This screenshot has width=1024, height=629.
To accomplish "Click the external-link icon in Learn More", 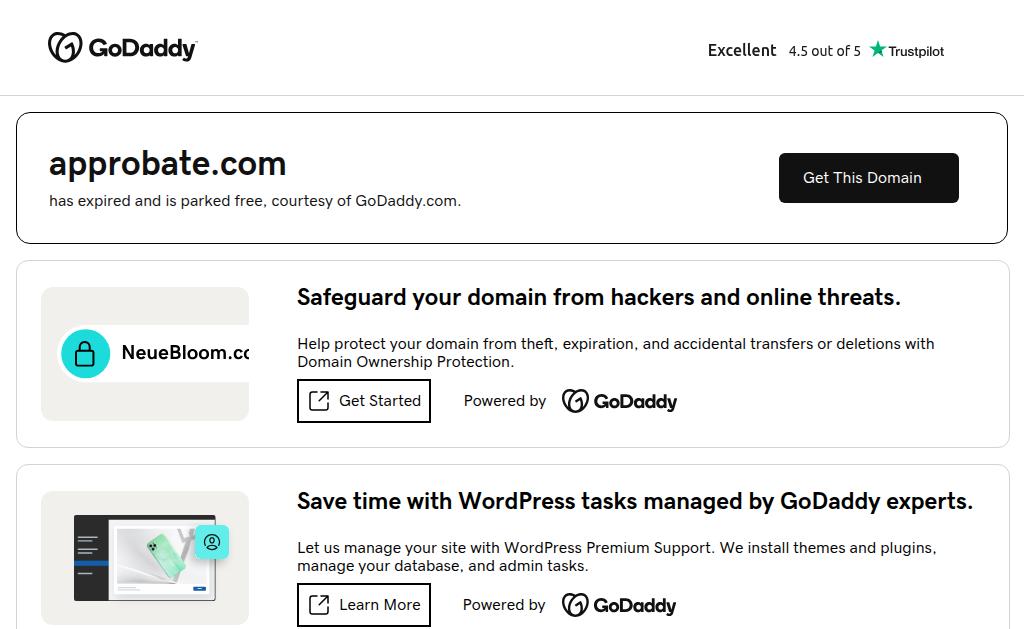I will pyautogui.click(x=319, y=605).
